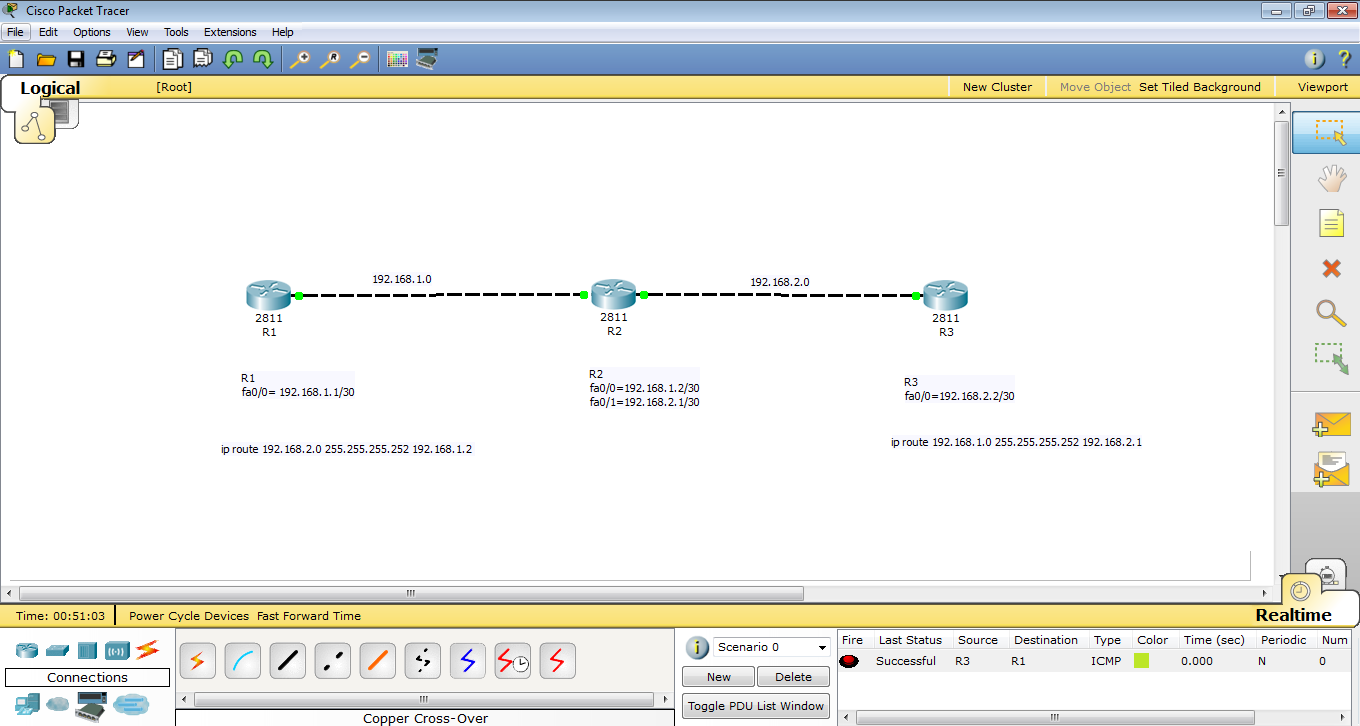Image resolution: width=1360 pixels, height=726 pixels.
Task: Pick the Delete tool from right sidebar
Action: 1330,268
